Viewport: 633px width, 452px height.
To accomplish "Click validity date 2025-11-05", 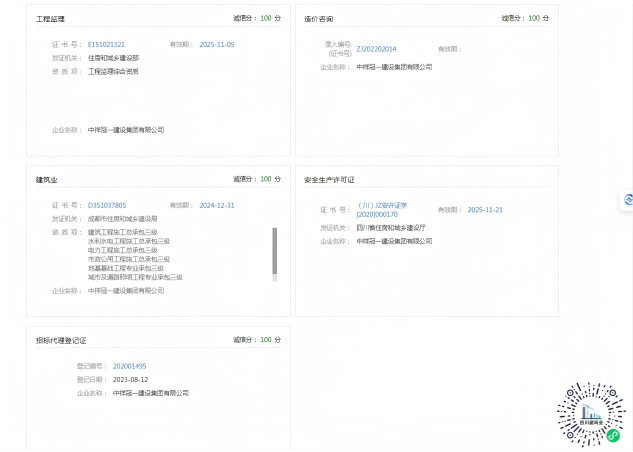I will coord(217,44).
